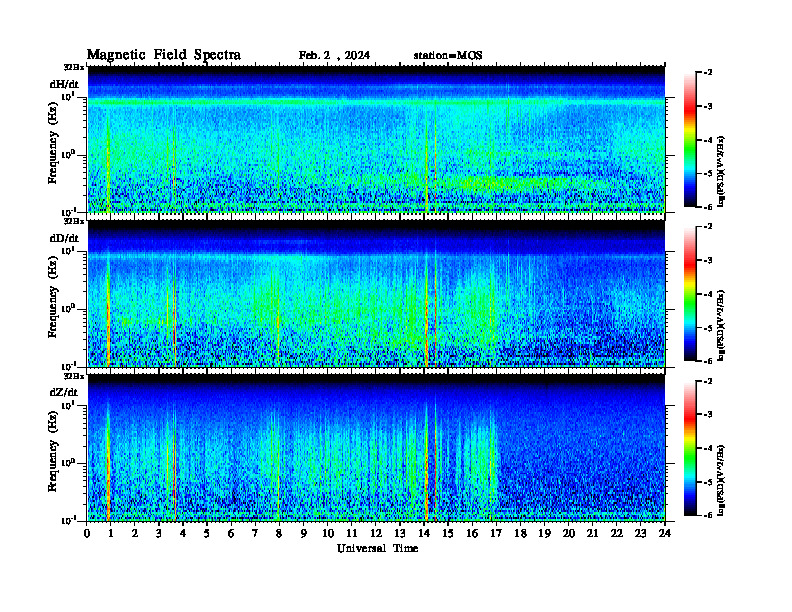Click the "32Hz" label atop the dH/dt panel
The height and width of the screenshot is (612, 792).
click(x=73, y=67)
